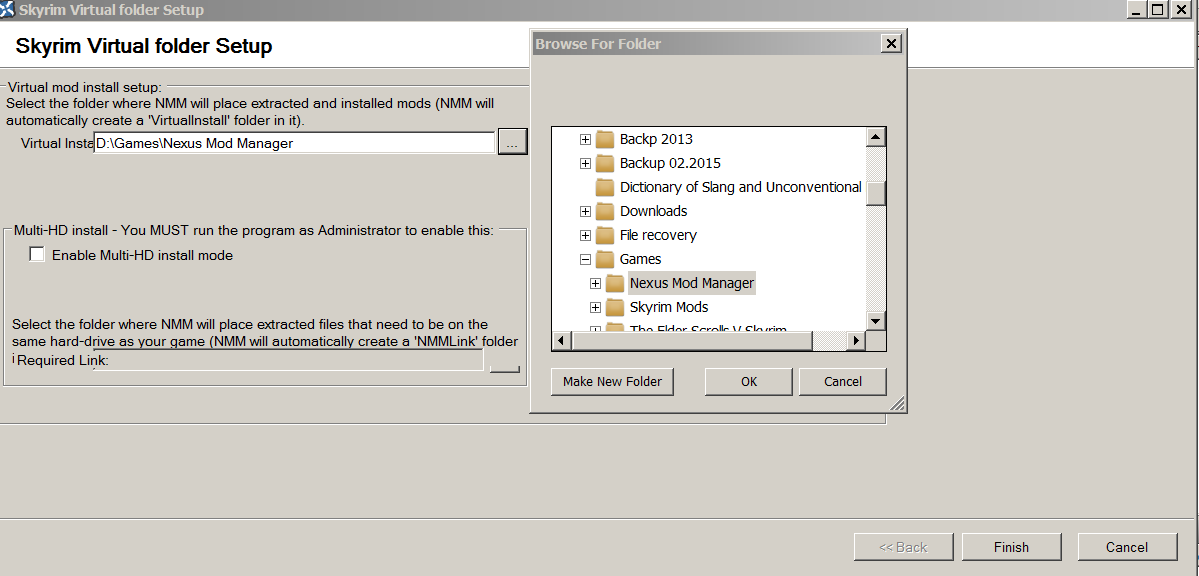
Task: Select The Elder Scrolls V Skyrim folder
Action: pos(707,329)
